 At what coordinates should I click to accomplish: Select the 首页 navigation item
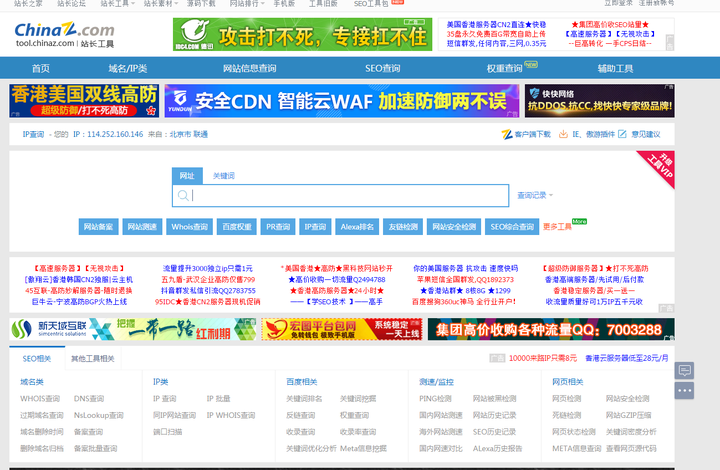(x=40, y=68)
